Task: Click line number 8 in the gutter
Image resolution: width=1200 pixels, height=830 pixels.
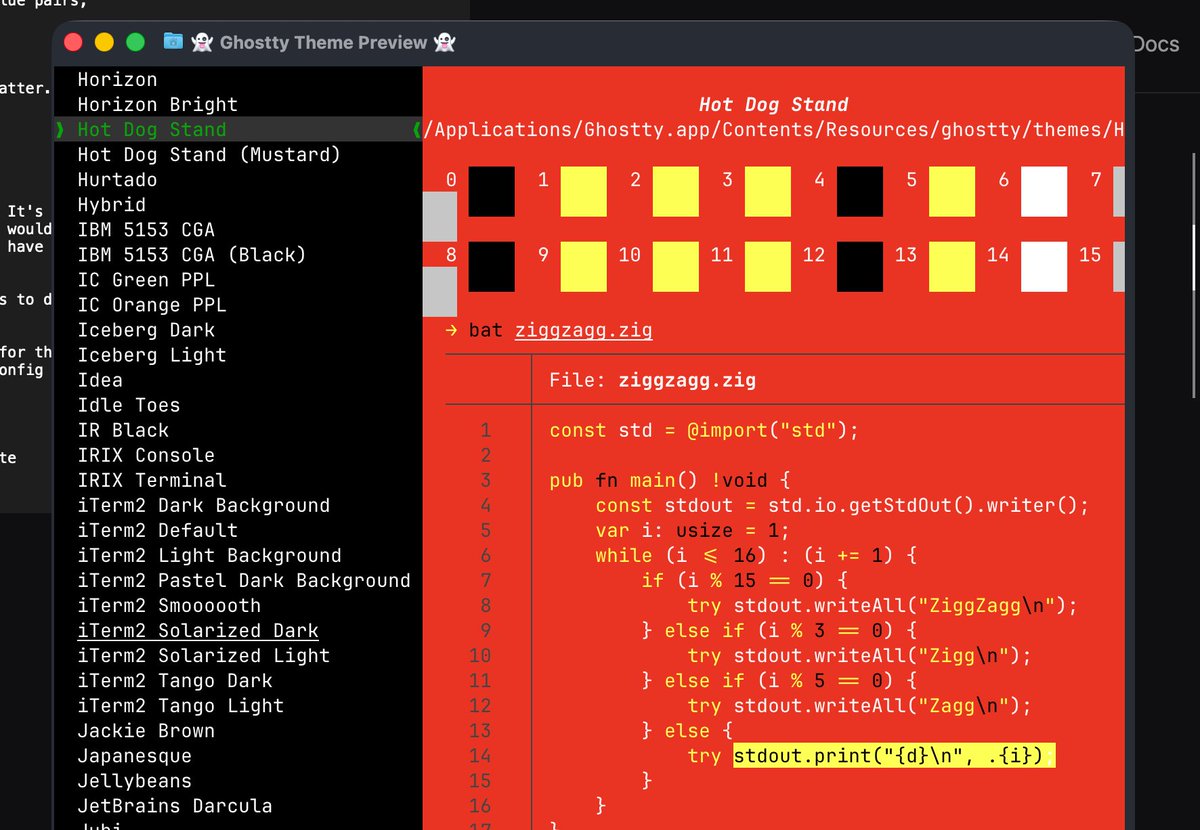Action: point(486,605)
